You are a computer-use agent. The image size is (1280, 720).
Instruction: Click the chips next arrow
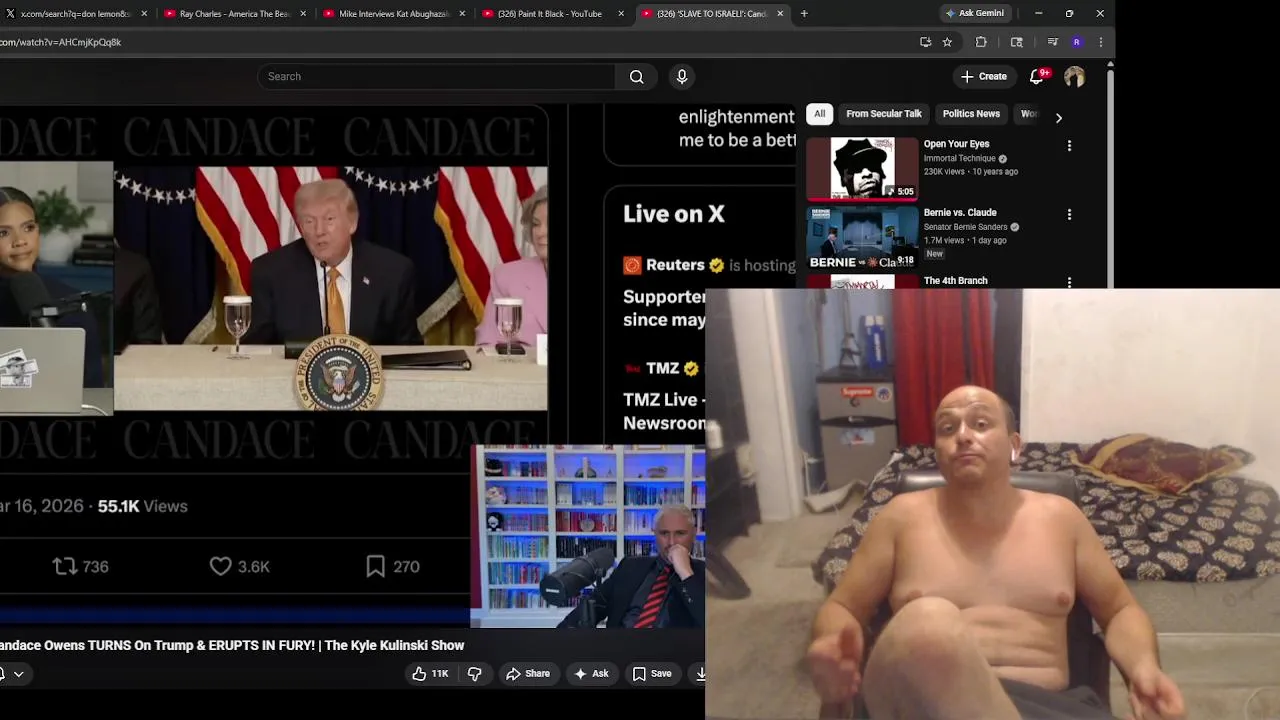[1058, 117]
